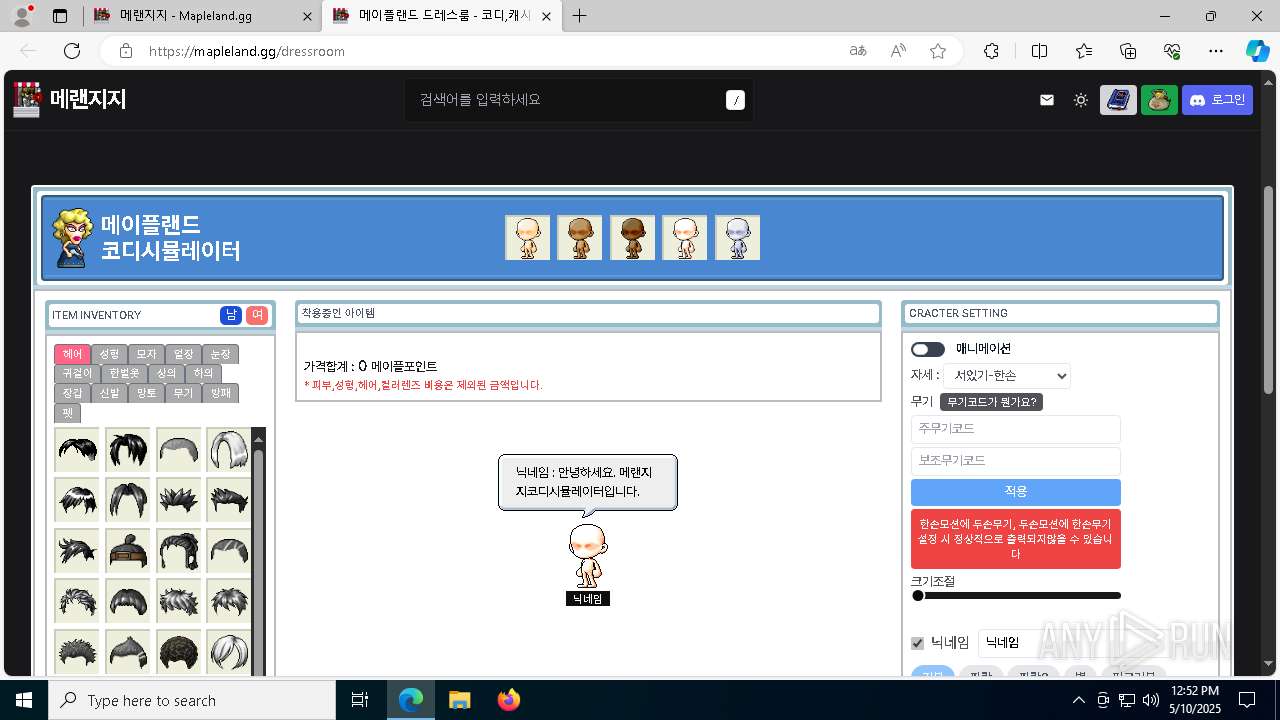Open the Favorites list icon
This screenshot has width=1280, height=720.
click(x=1084, y=51)
